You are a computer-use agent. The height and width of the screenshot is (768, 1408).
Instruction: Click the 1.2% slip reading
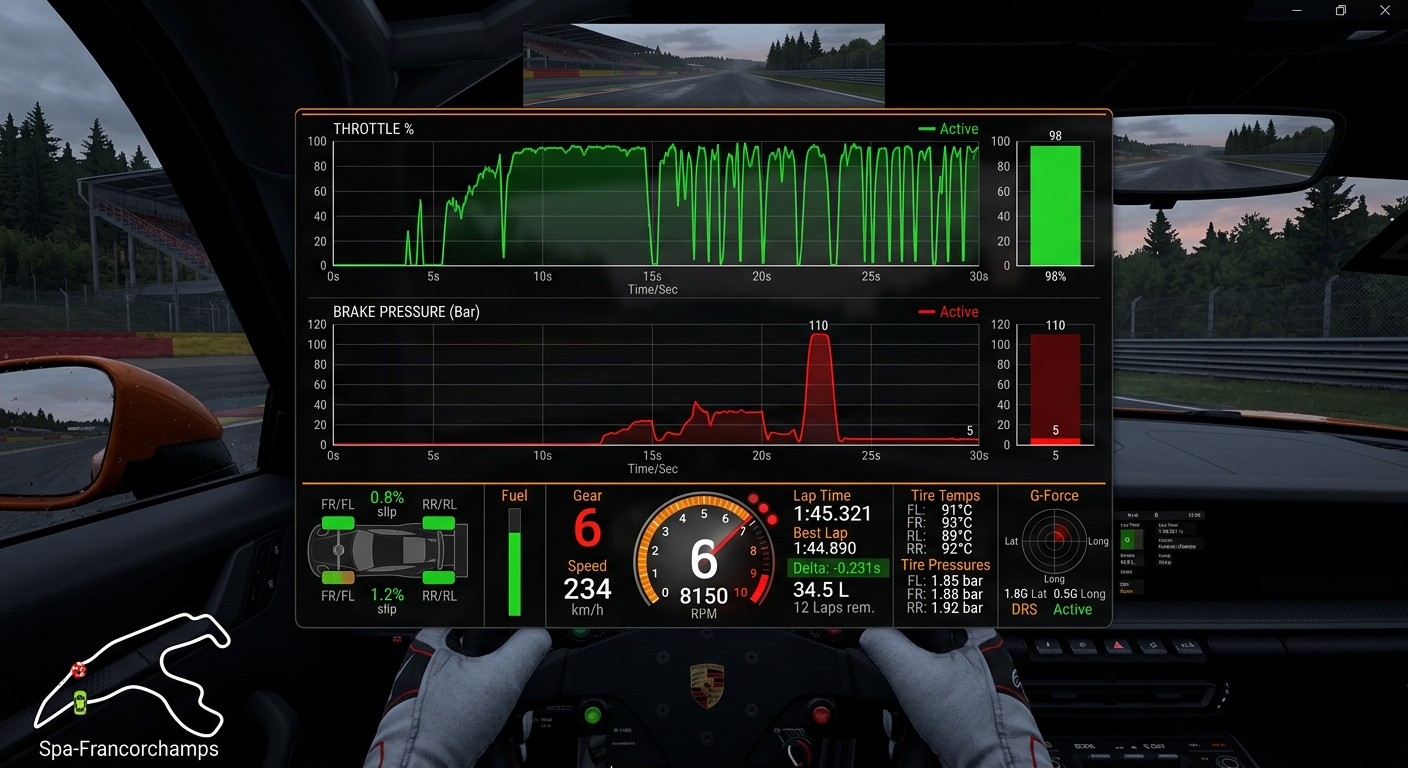pyautogui.click(x=387, y=594)
